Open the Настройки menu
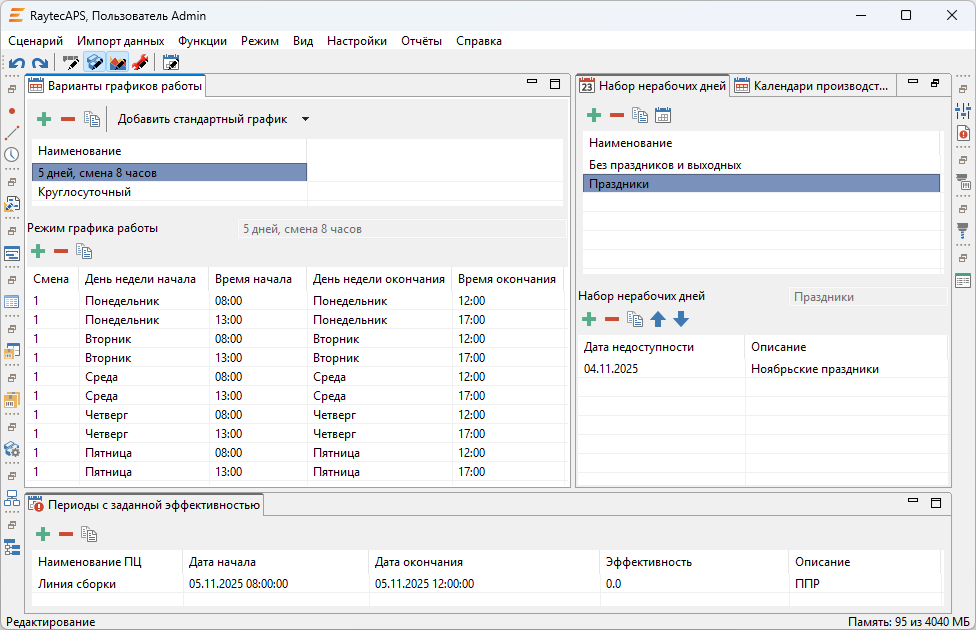The image size is (976, 630). (357, 41)
